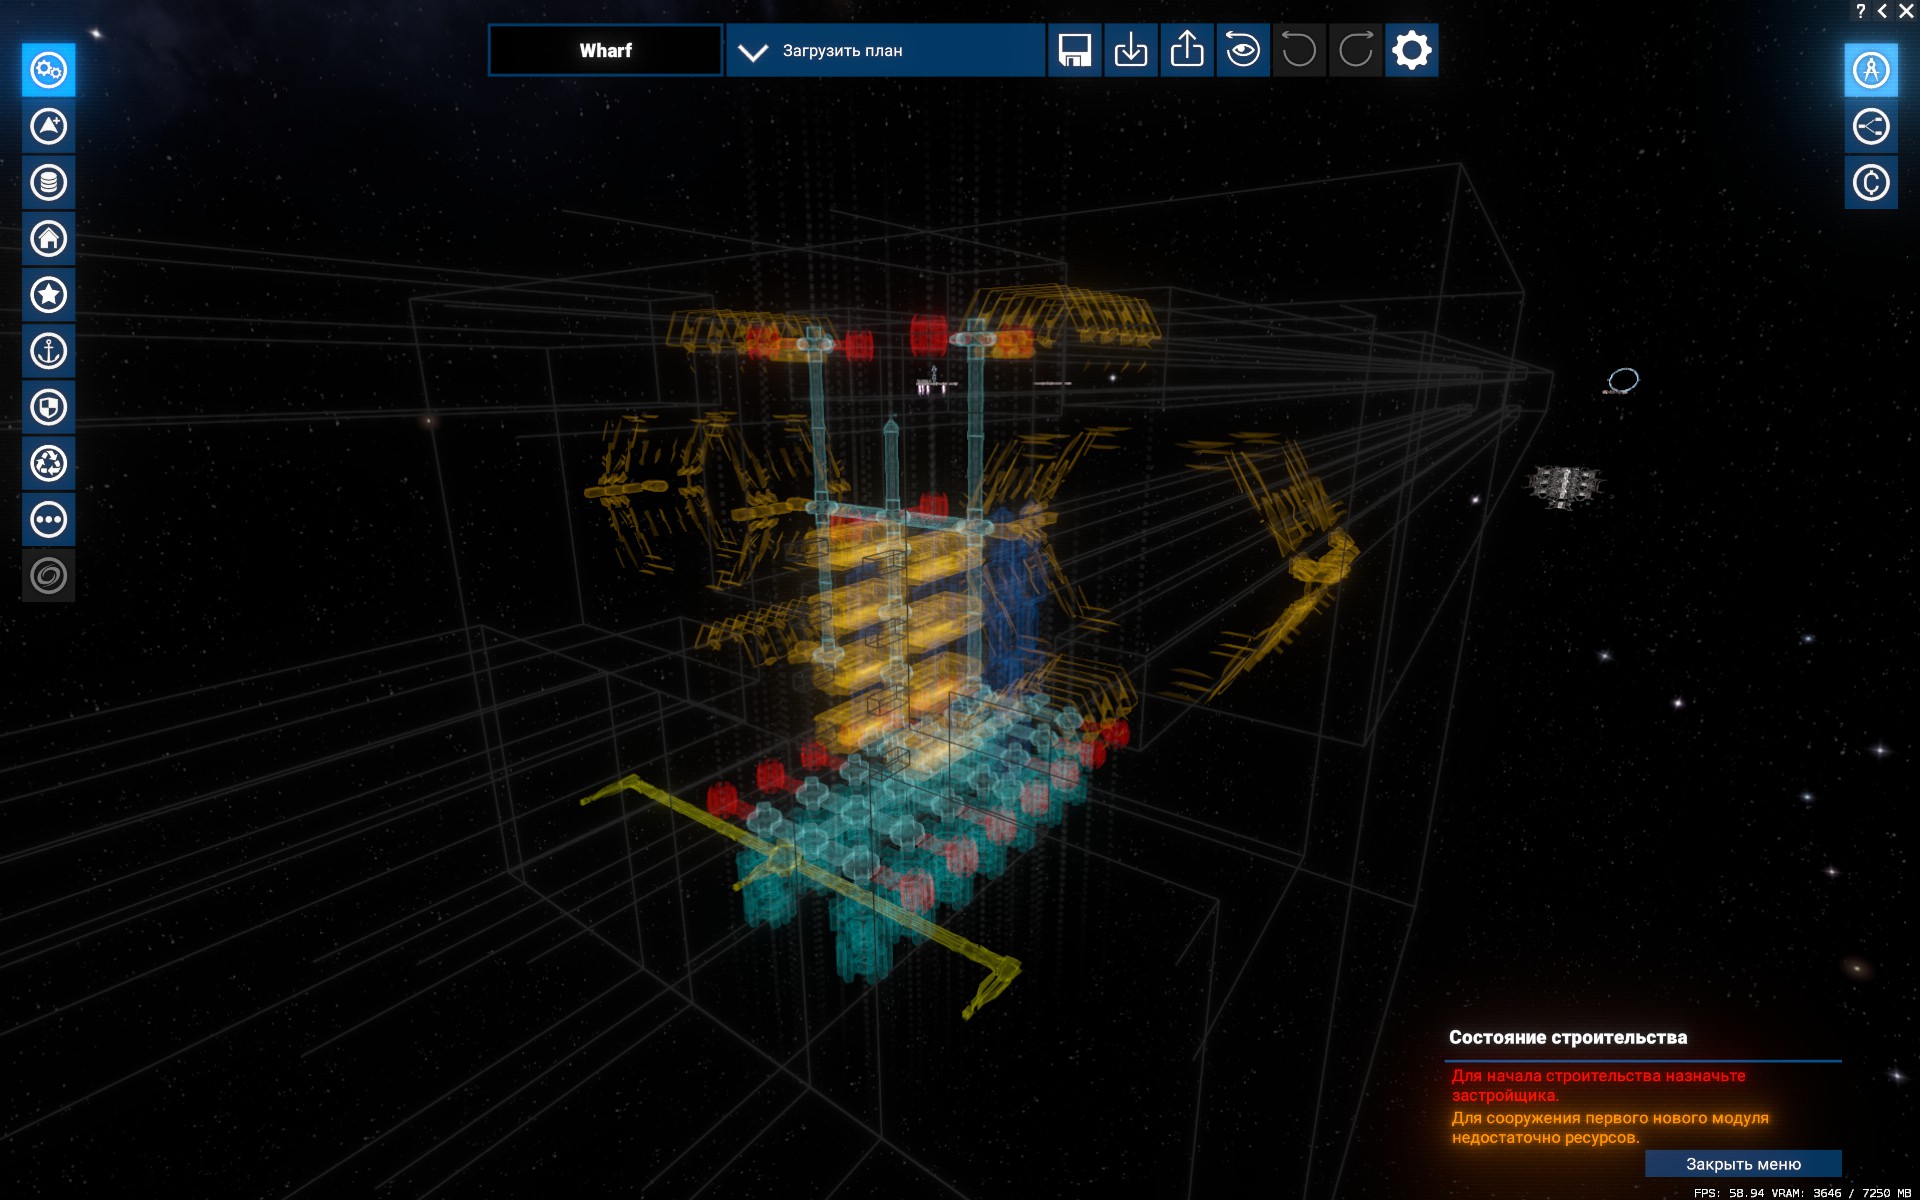Open the defence modules shield icon
Viewport: 1920px width, 1200px height.
coord(48,407)
